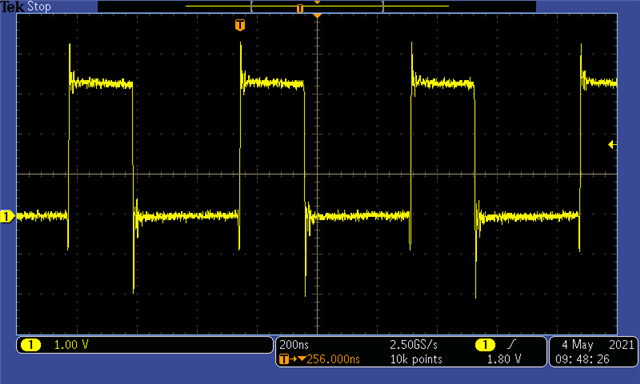Click the orange trigger position marker T
This screenshot has width=640, height=384.
[x=240, y=25]
